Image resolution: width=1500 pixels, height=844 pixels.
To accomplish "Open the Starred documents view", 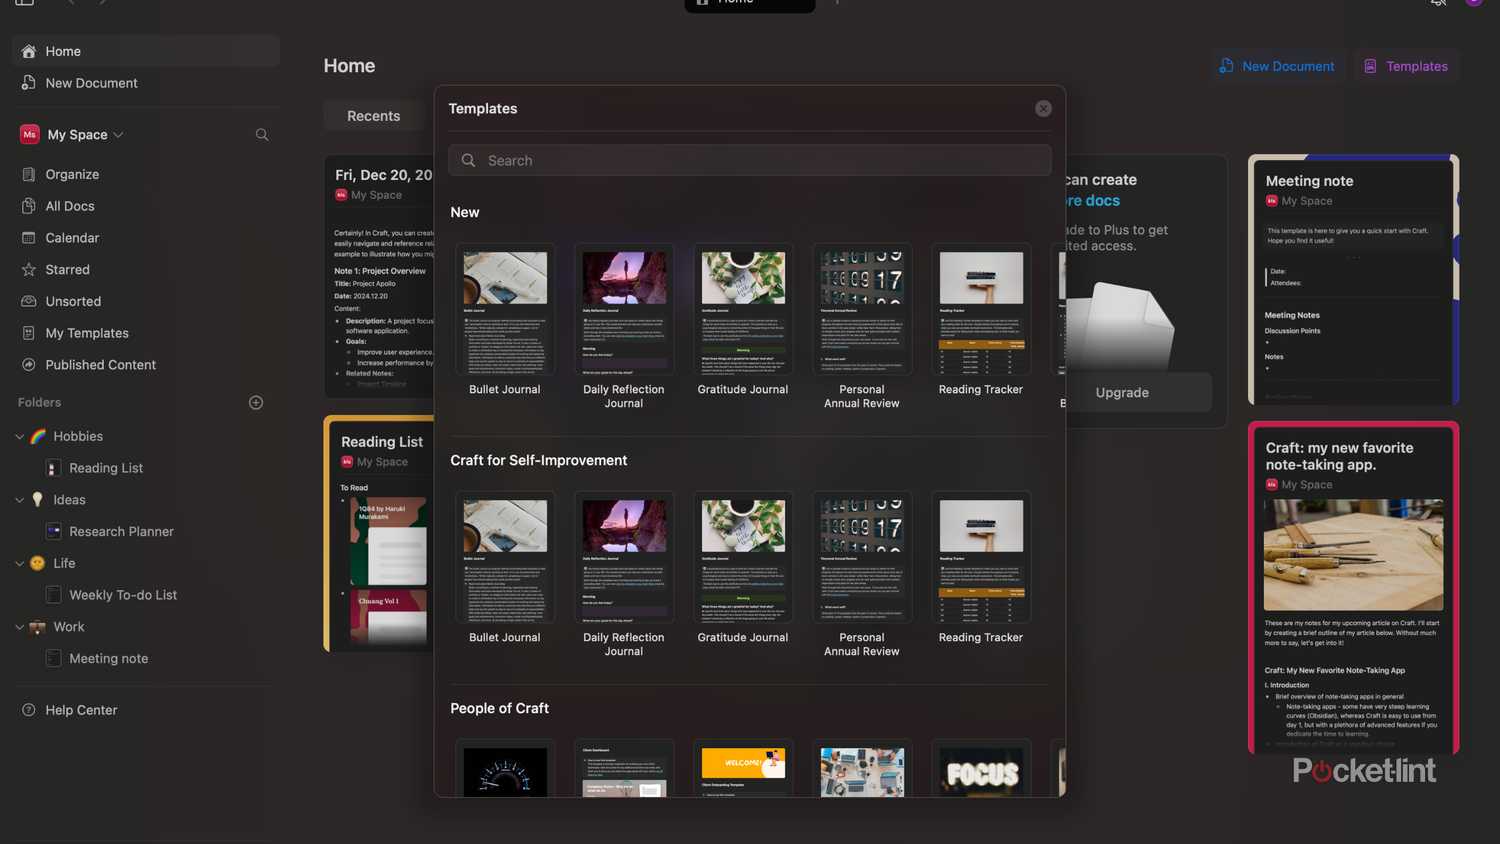I will (x=67, y=269).
